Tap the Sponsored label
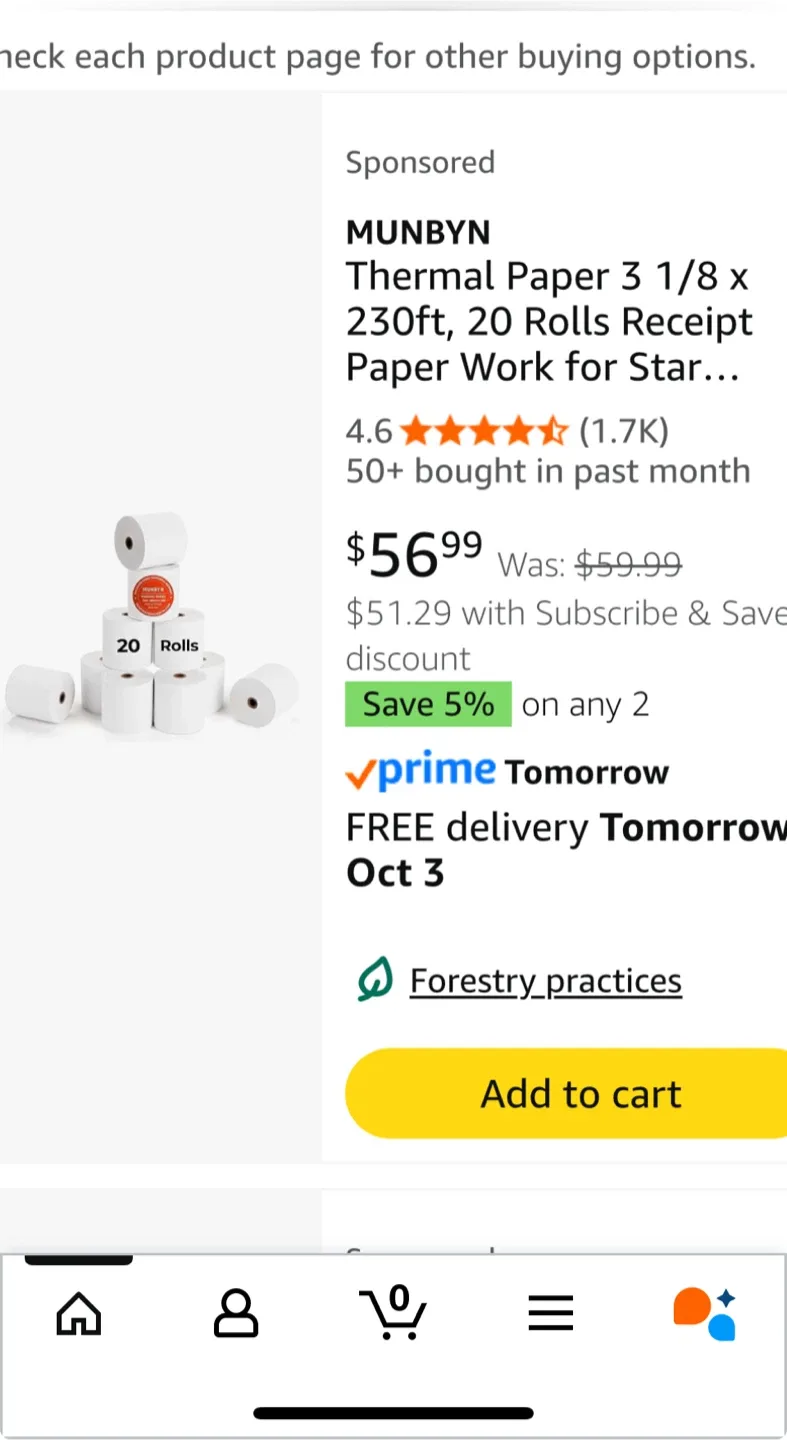This screenshot has width=787, height=1440. pos(420,163)
